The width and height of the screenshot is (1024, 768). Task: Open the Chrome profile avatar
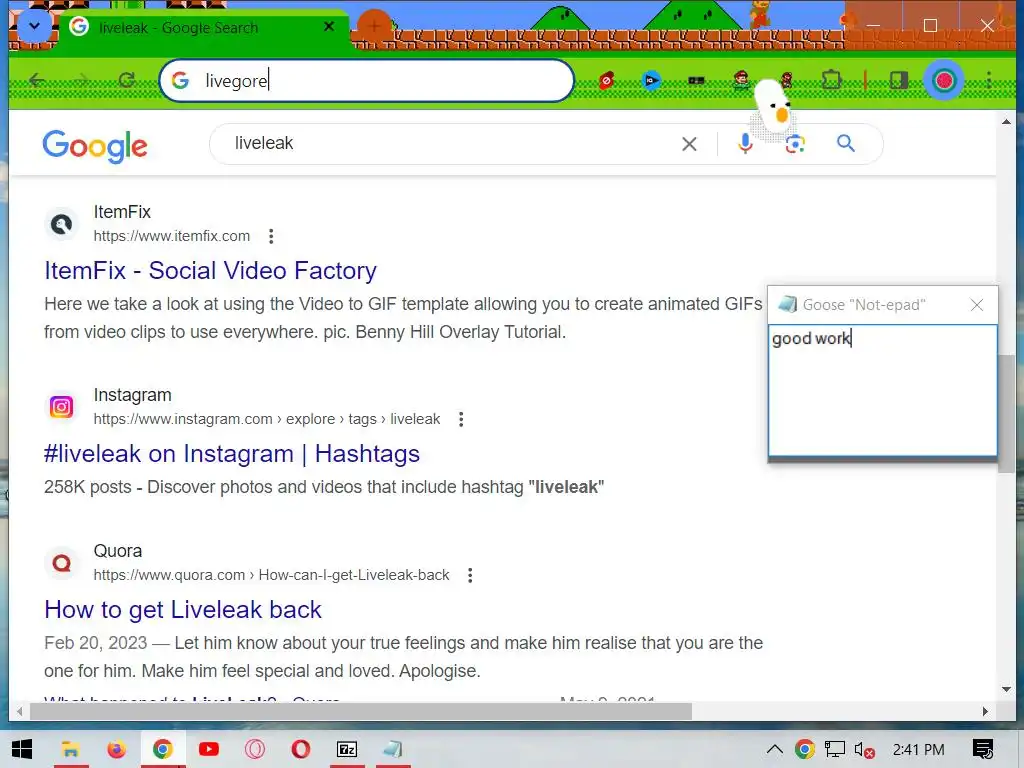944,80
